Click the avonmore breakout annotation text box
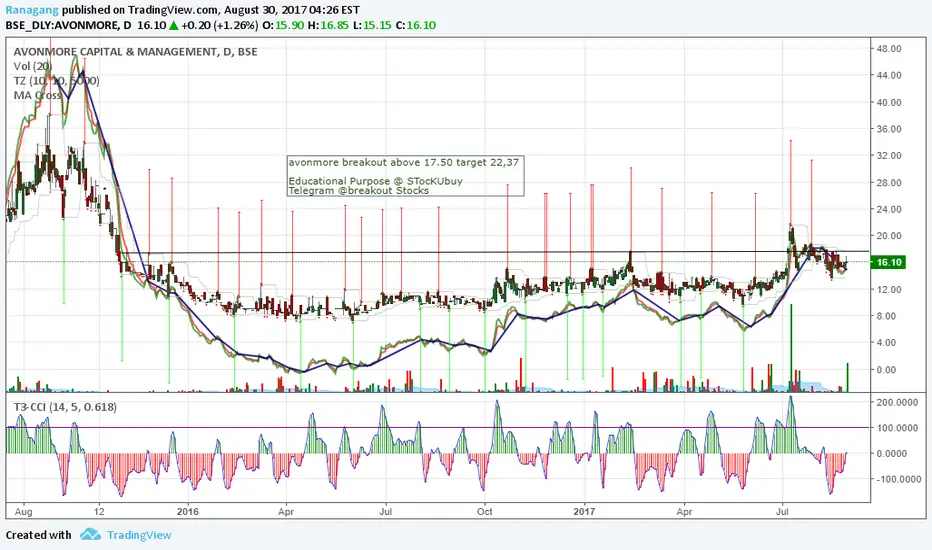Image resolution: width=932 pixels, height=550 pixels. coord(405,175)
